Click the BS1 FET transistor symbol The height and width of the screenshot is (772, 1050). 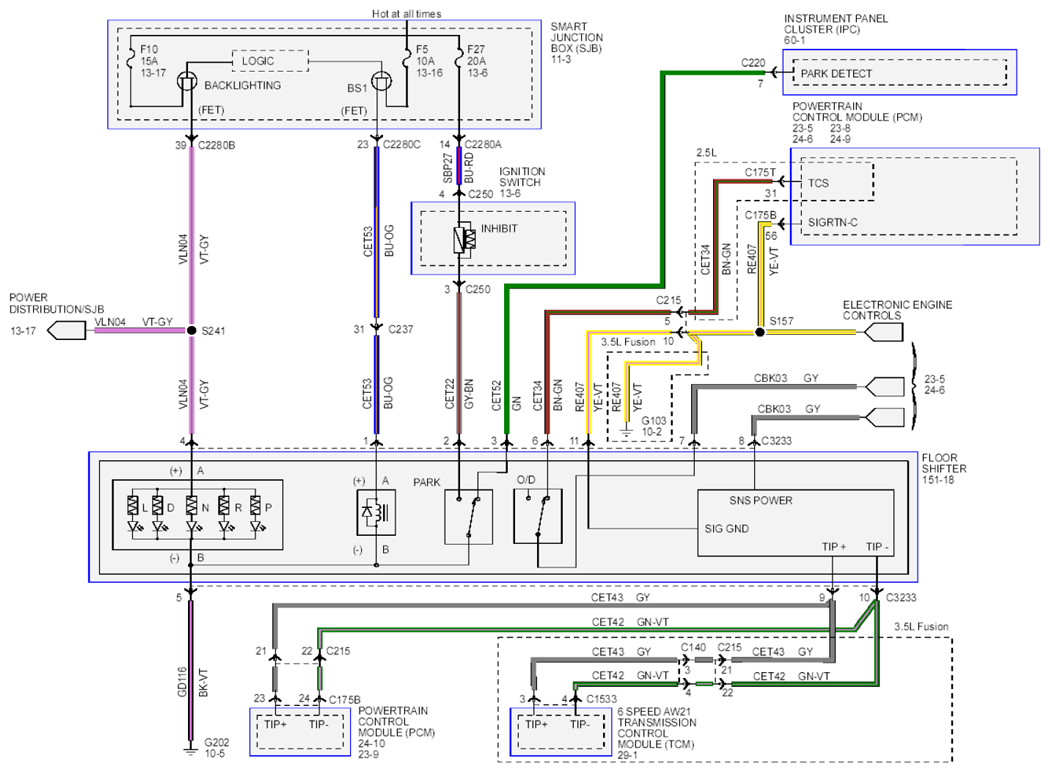click(381, 82)
